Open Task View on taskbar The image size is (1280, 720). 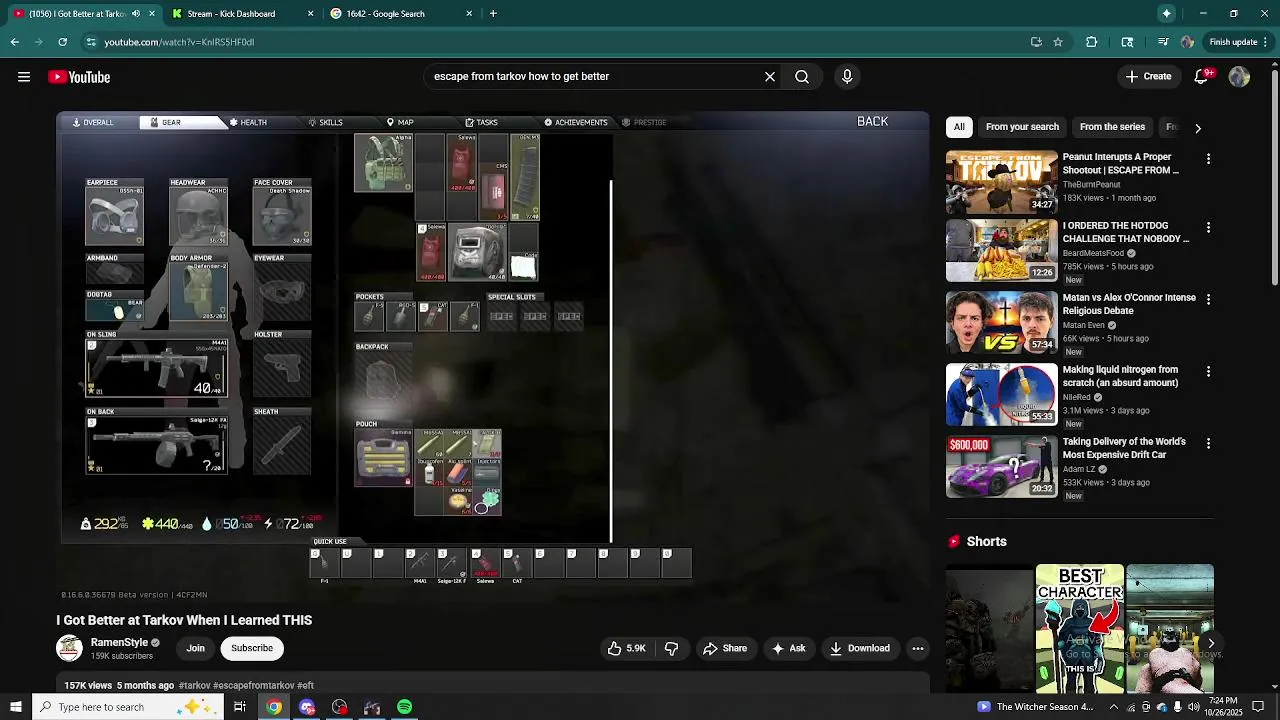(x=240, y=707)
